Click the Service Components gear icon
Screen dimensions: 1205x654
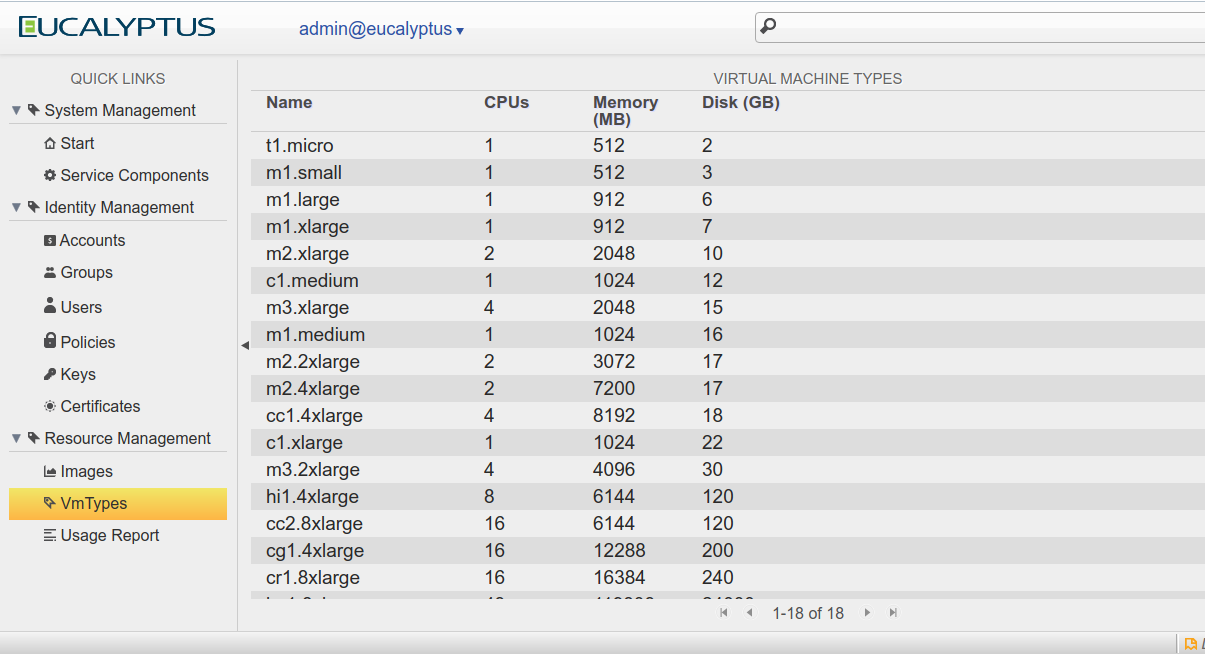tap(50, 176)
